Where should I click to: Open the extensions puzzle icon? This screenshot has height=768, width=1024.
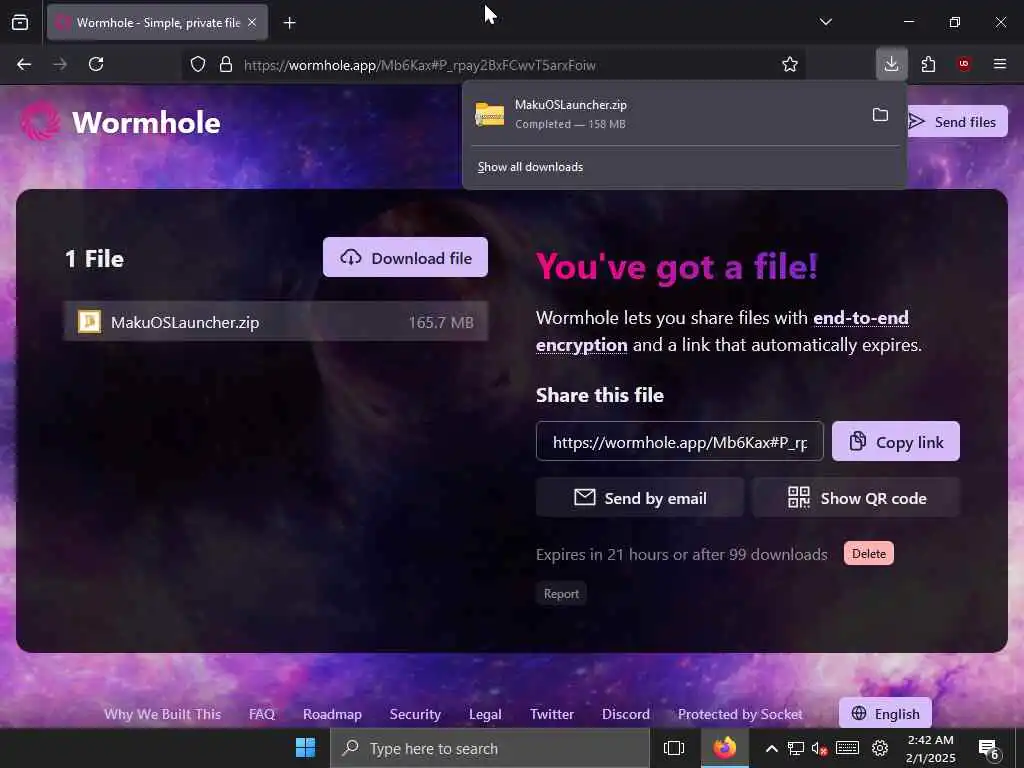928,64
